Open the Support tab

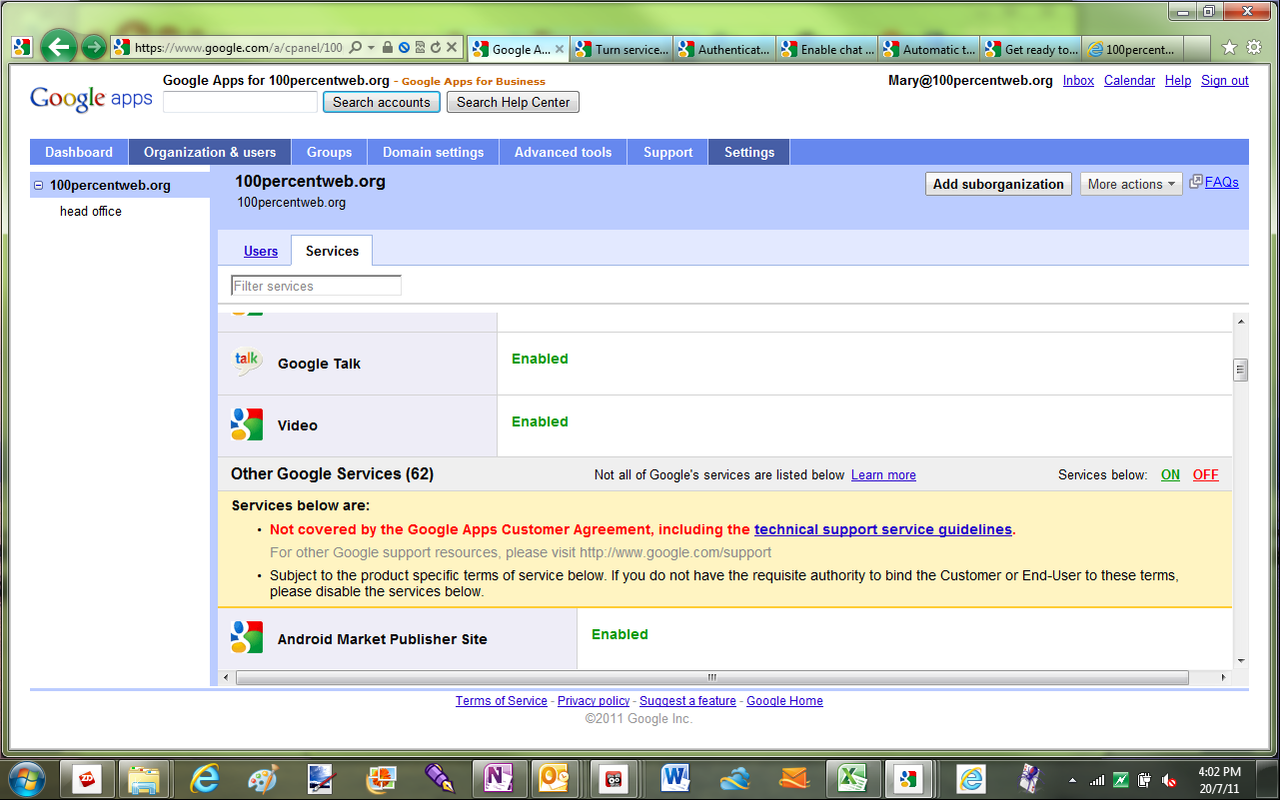click(668, 152)
